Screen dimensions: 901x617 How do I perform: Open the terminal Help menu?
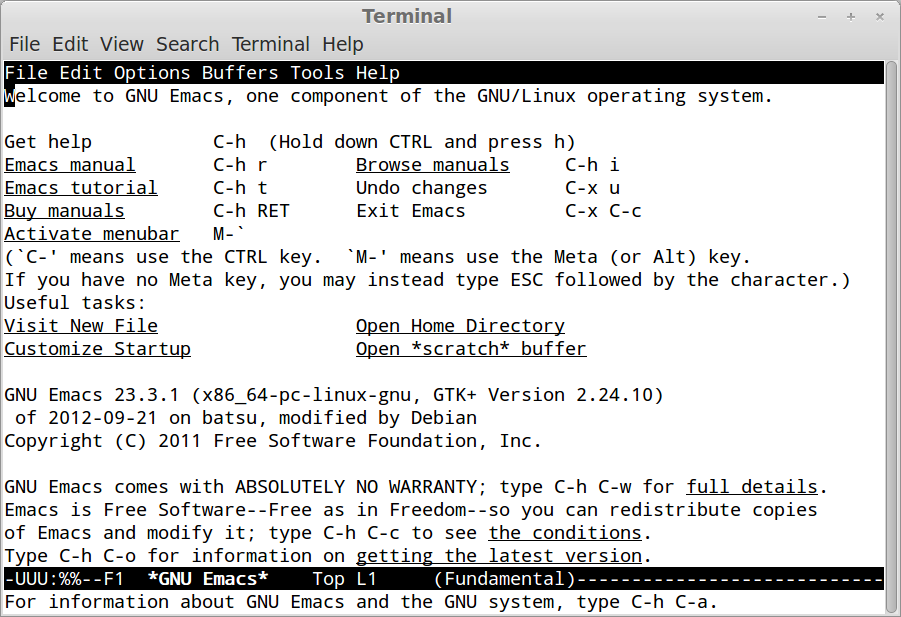point(342,44)
